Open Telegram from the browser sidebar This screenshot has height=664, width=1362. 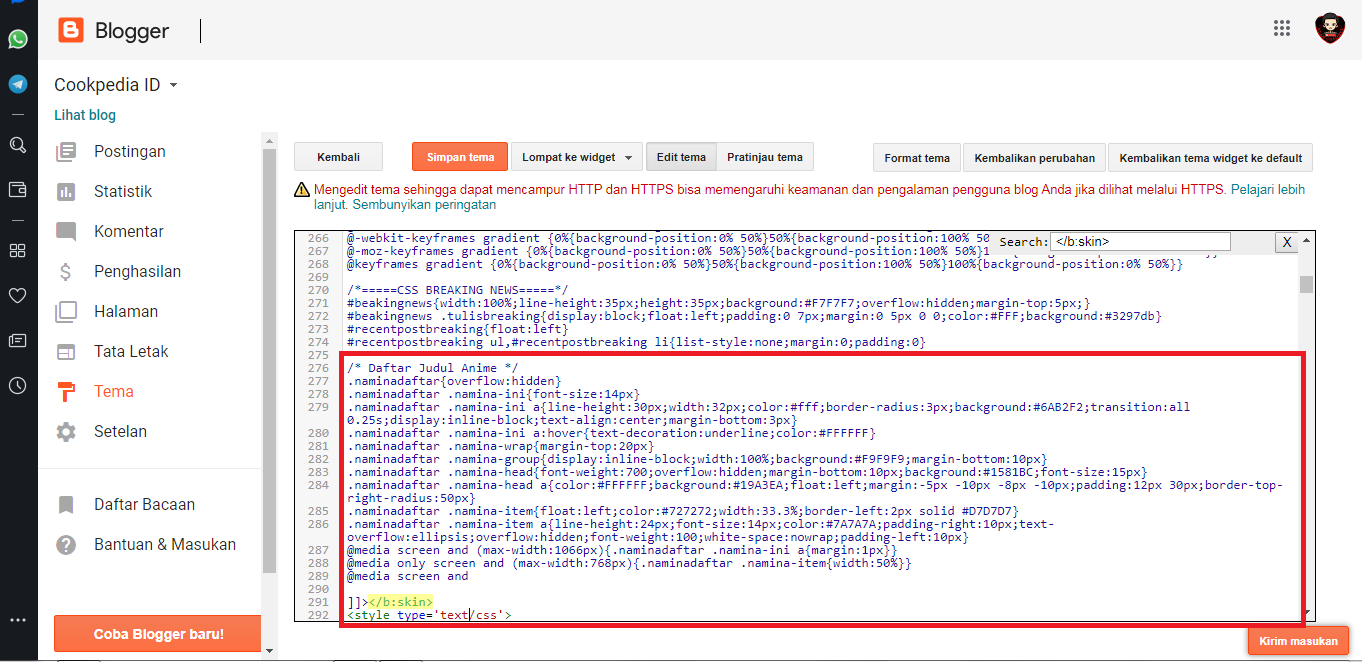18,84
